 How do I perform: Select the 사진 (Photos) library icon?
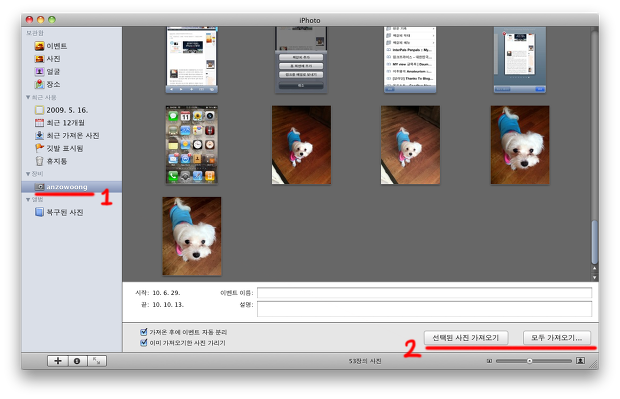point(39,59)
